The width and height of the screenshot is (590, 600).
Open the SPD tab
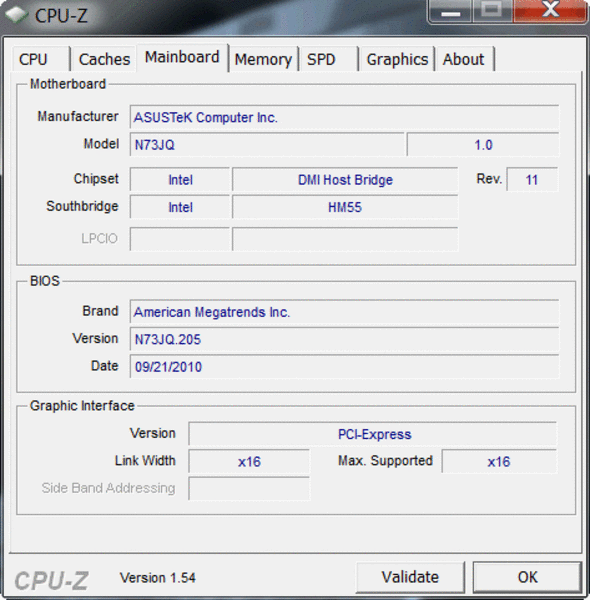[x=329, y=59]
